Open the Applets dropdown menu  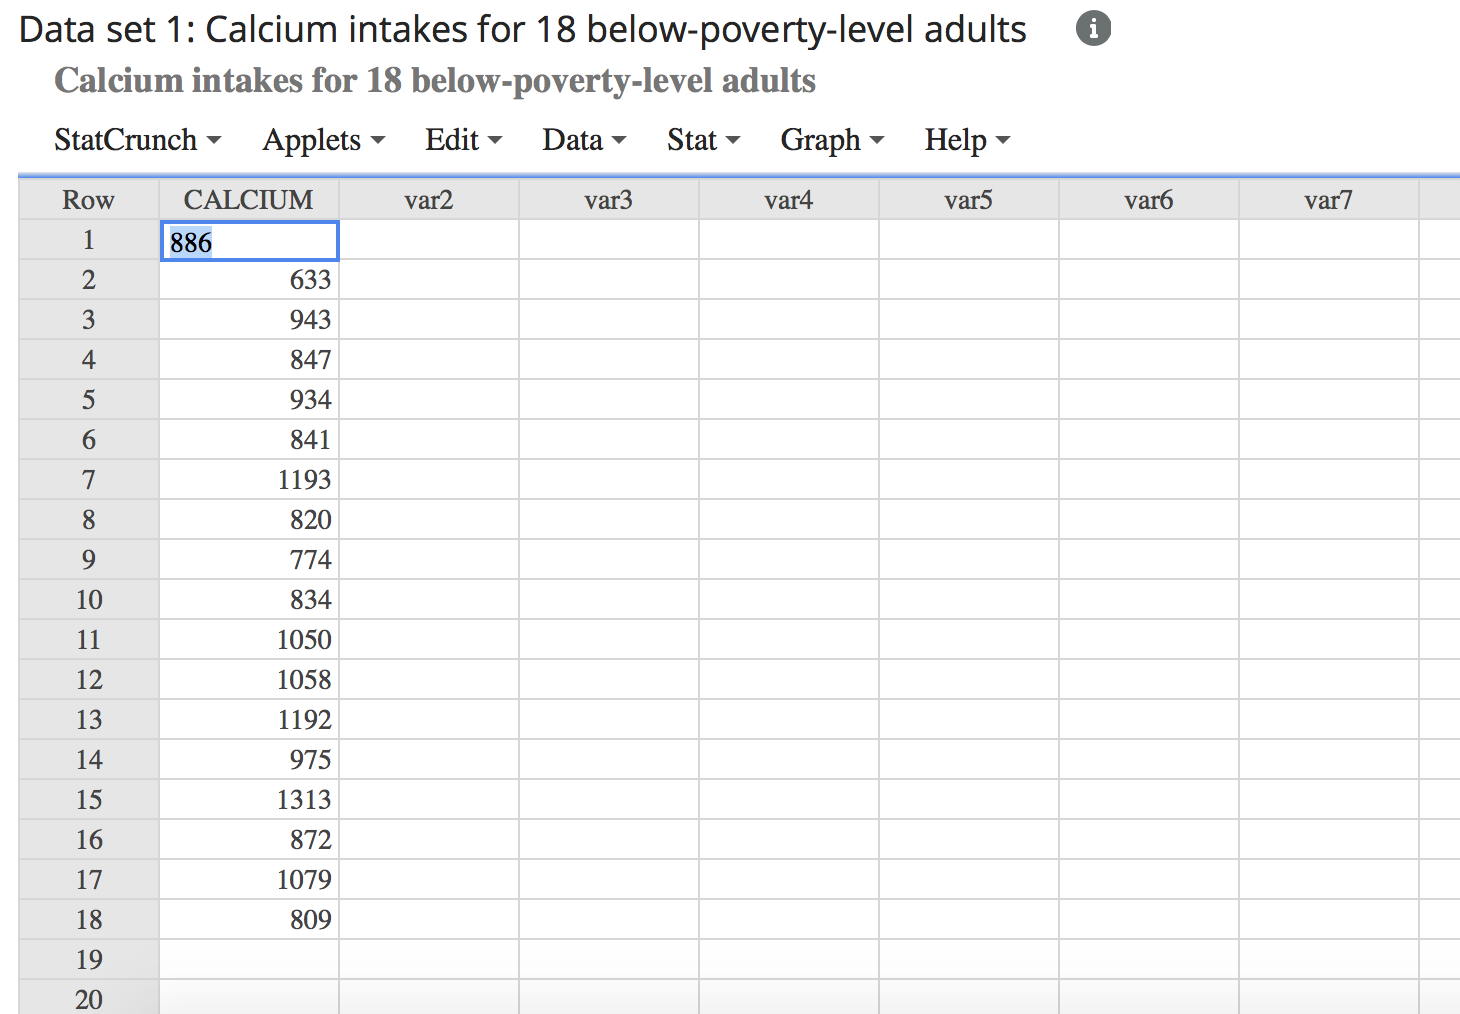323,140
